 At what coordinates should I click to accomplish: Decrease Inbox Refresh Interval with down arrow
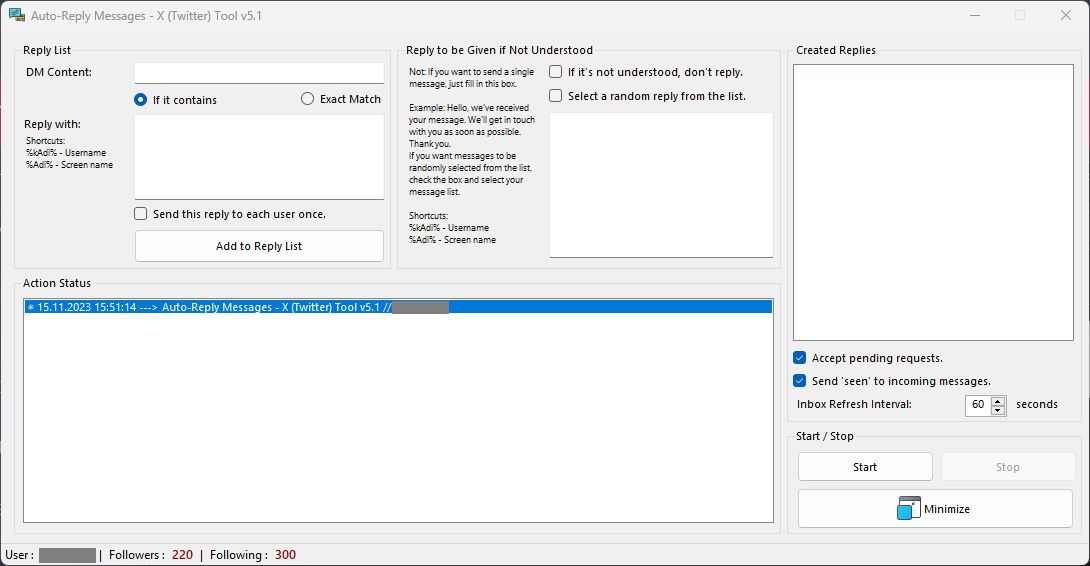998,410
